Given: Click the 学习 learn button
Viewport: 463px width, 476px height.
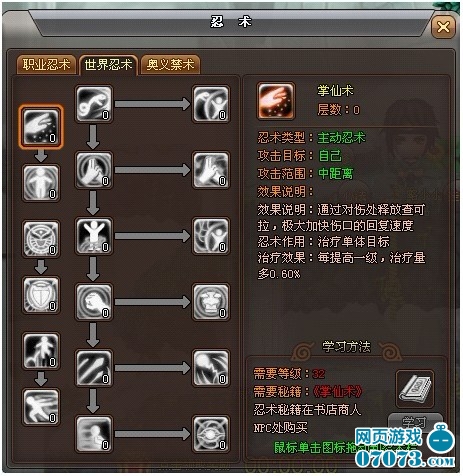Looking at the screenshot, I should [415, 422].
